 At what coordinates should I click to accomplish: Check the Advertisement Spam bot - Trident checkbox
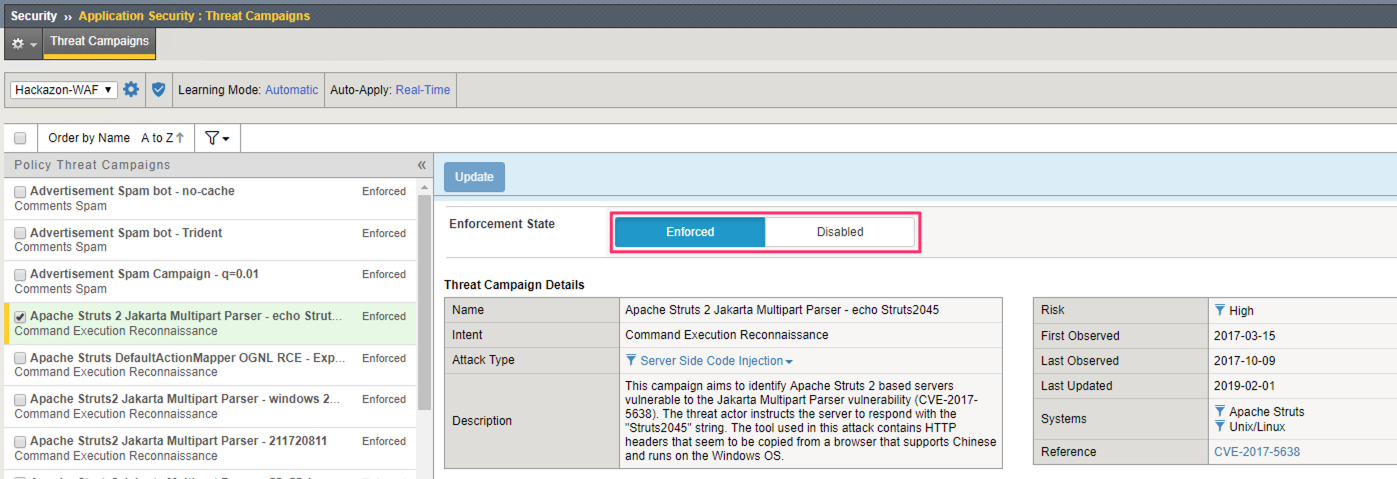21,233
